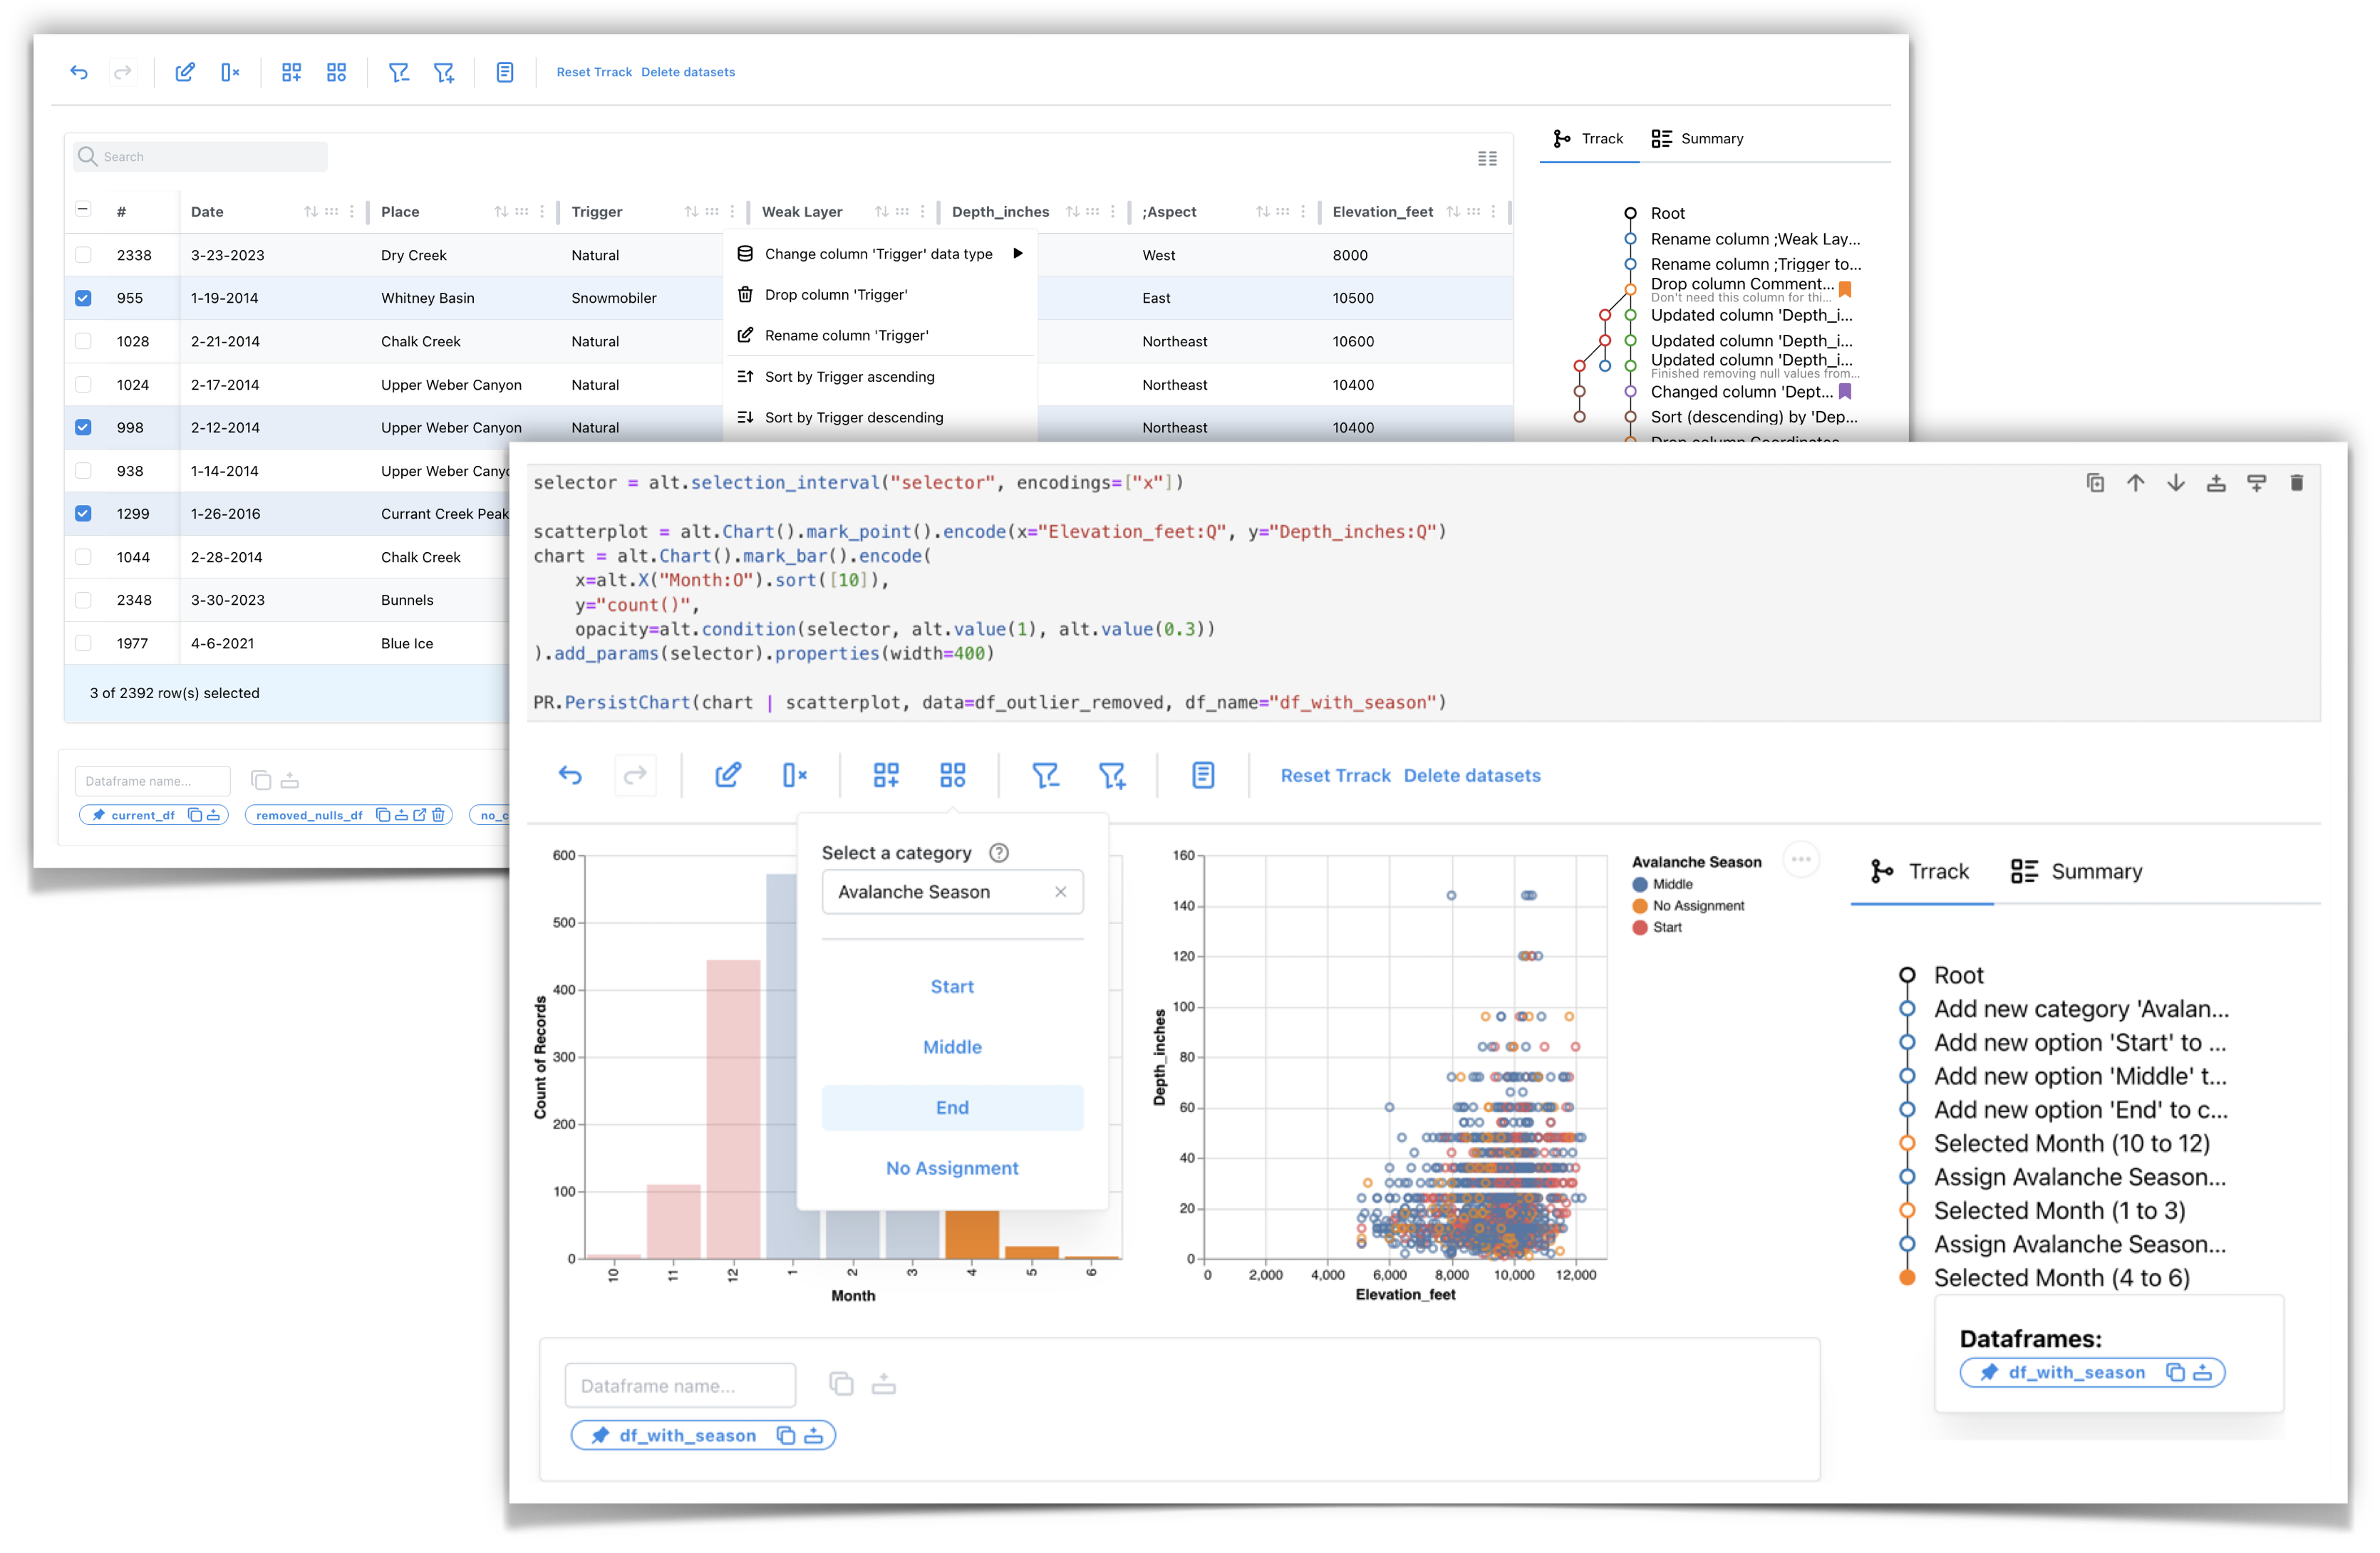Click the orange bookmark on Drop column Comment node
The image size is (2380, 1553).
coord(1845,289)
